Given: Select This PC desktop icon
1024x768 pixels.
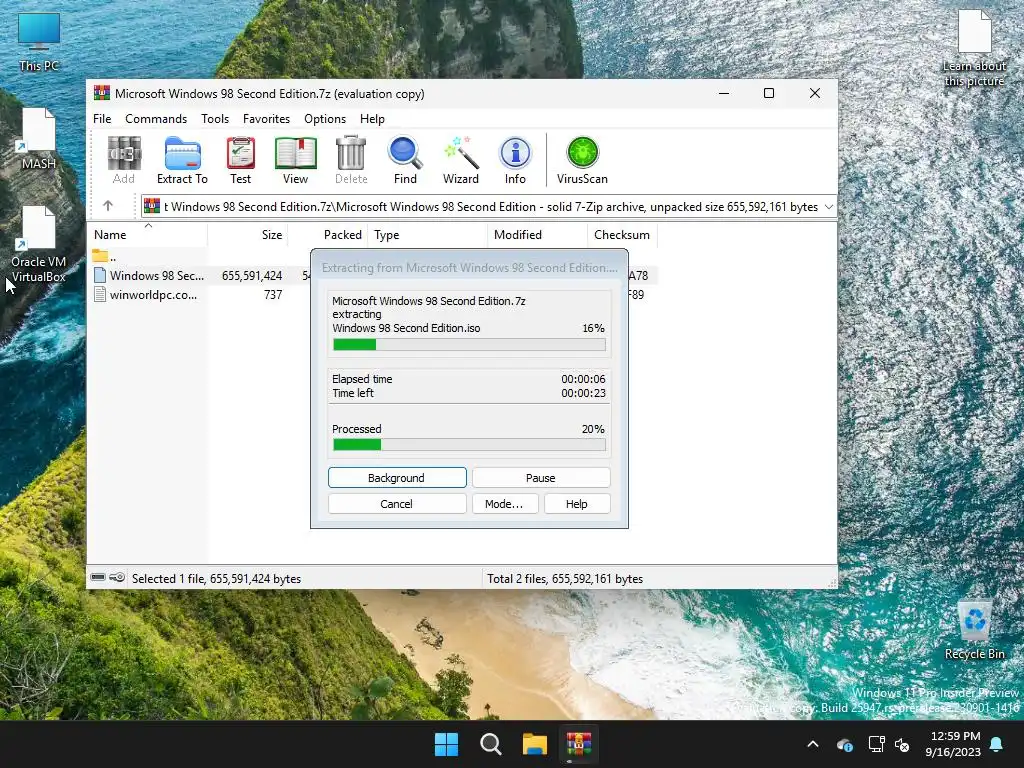Looking at the screenshot, I should point(39,41).
